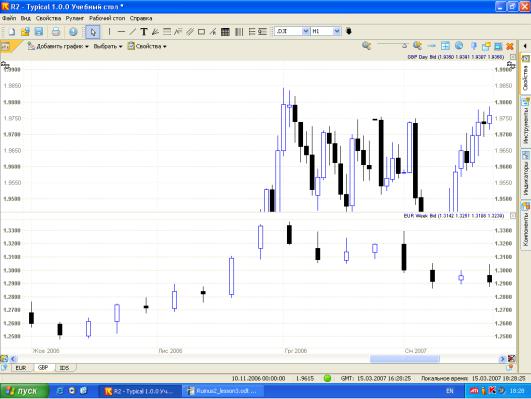
Task: Click the Open folder toolbar icon
Action: tap(25, 32)
